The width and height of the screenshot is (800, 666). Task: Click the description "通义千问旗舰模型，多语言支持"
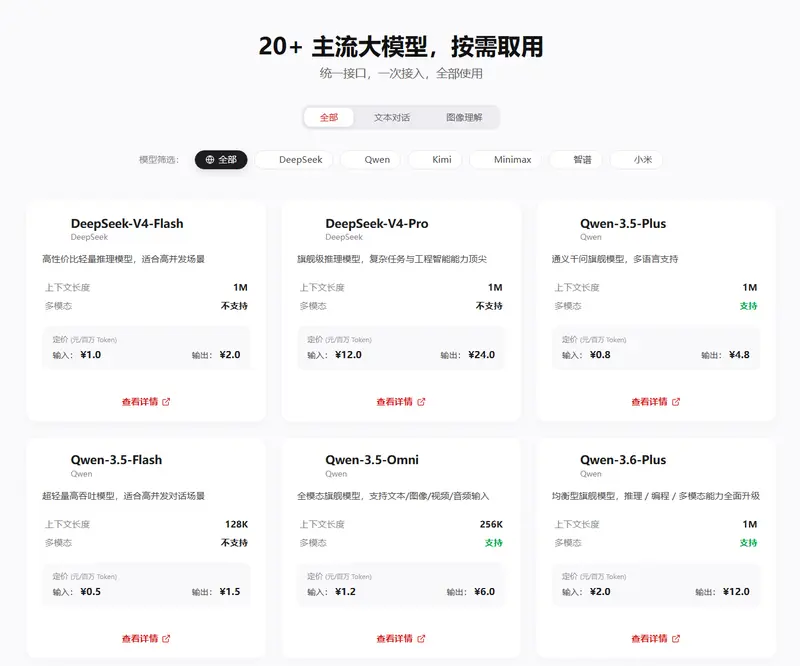tap(615, 259)
